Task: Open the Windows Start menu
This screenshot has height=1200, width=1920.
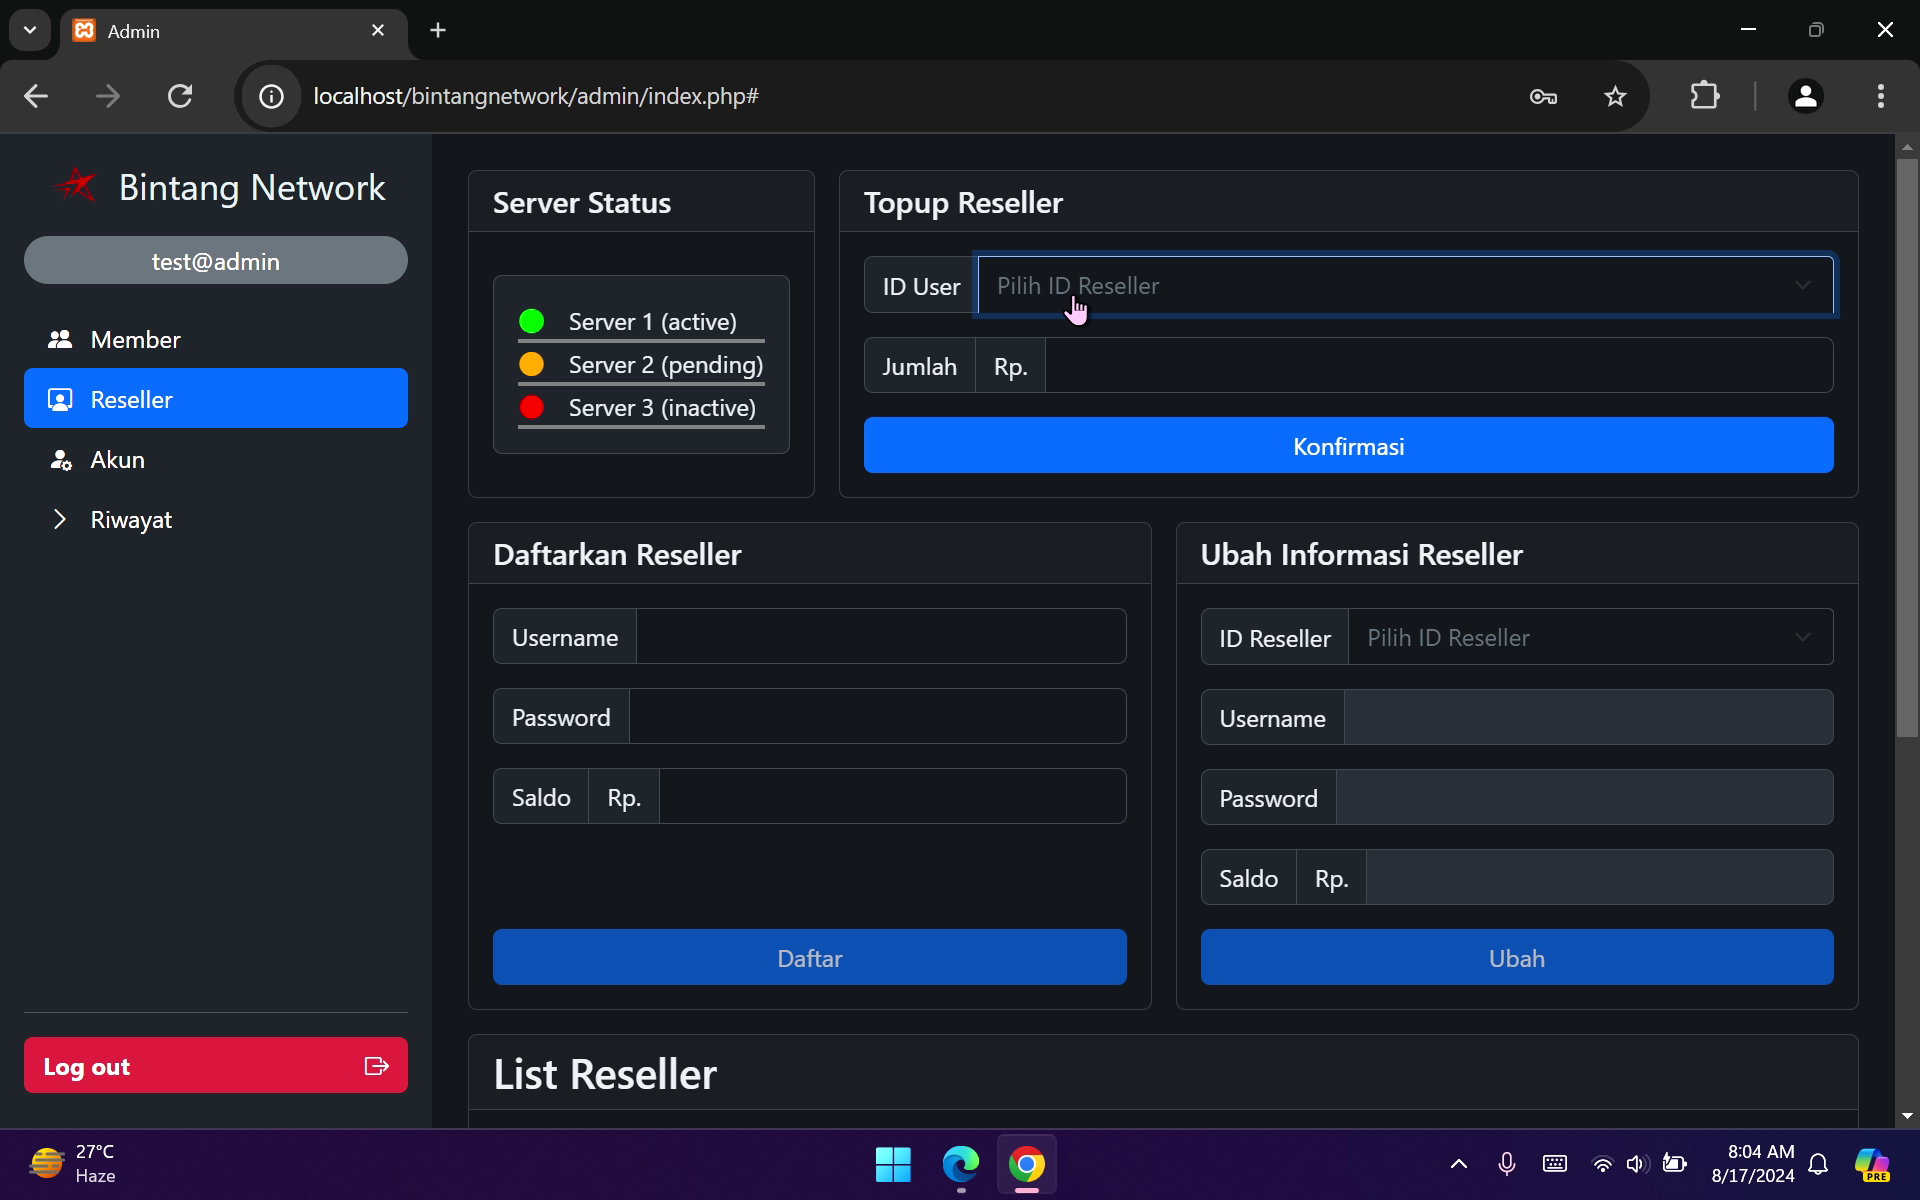Action: click(893, 1164)
